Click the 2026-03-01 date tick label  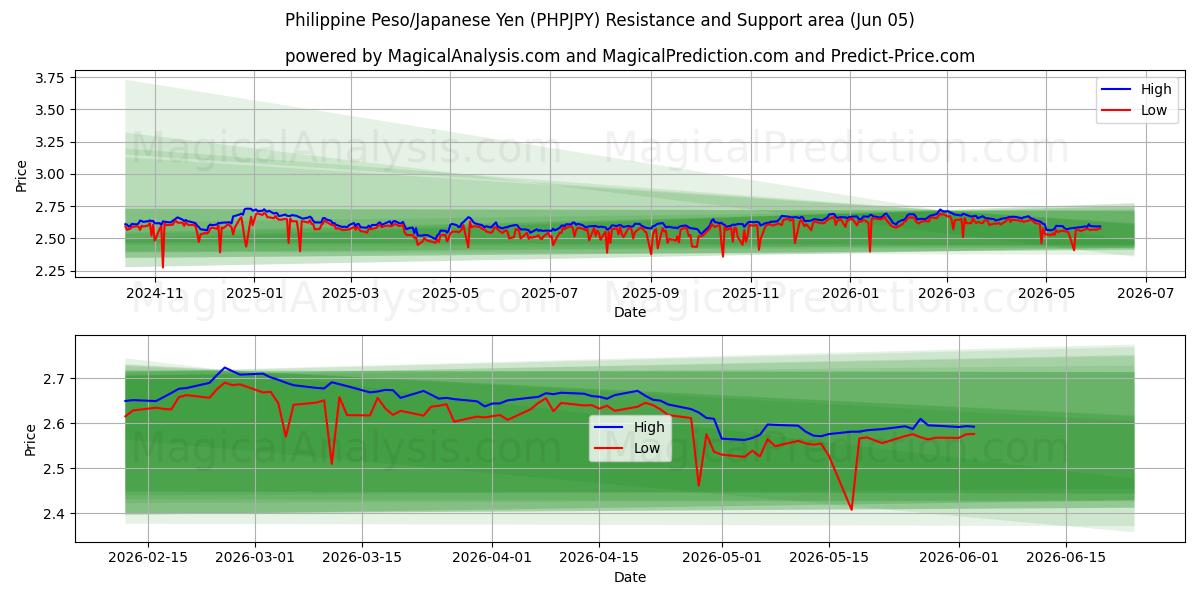pos(255,558)
